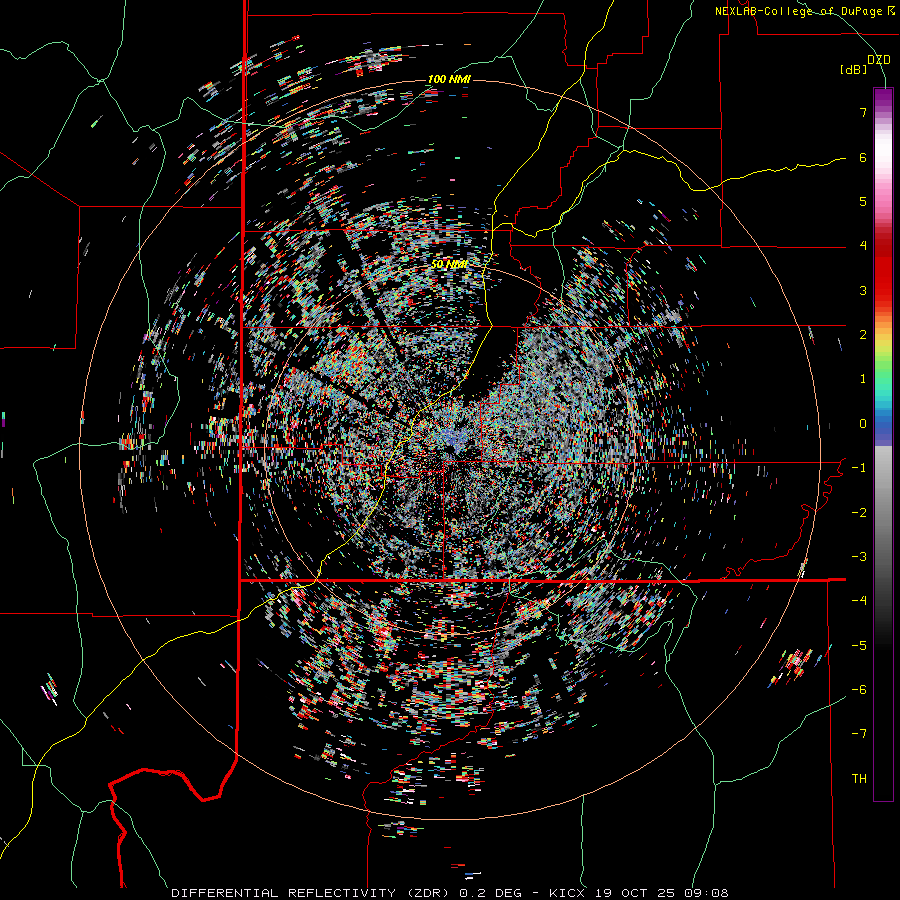900x900 pixels.
Task: Click the 50 NMI range ring label
Action: coord(449,264)
